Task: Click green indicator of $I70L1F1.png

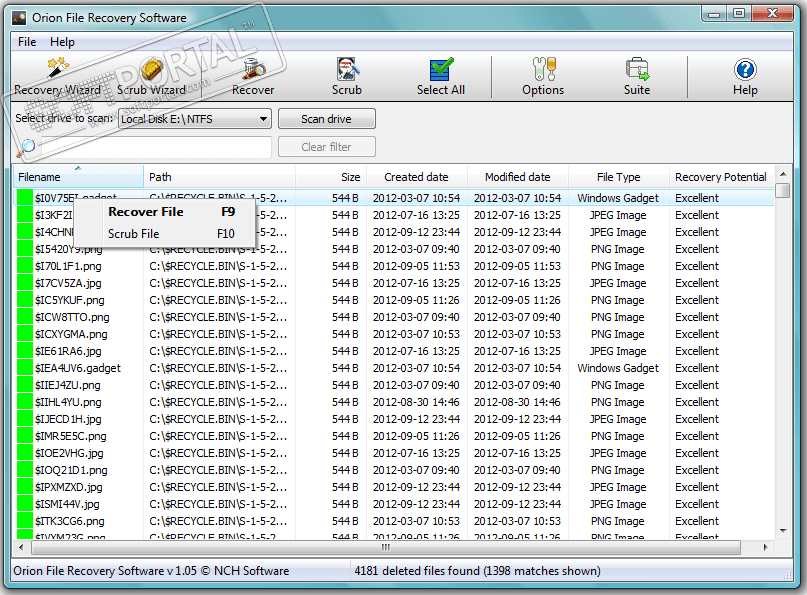Action: pos(25,266)
